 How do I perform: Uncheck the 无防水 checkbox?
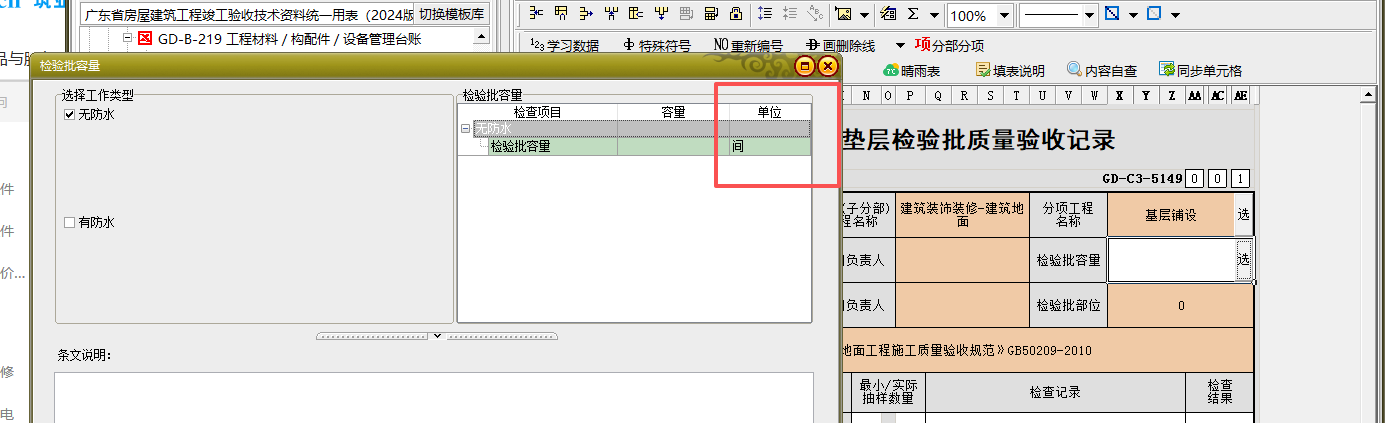pyautogui.click(x=69, y=115)
